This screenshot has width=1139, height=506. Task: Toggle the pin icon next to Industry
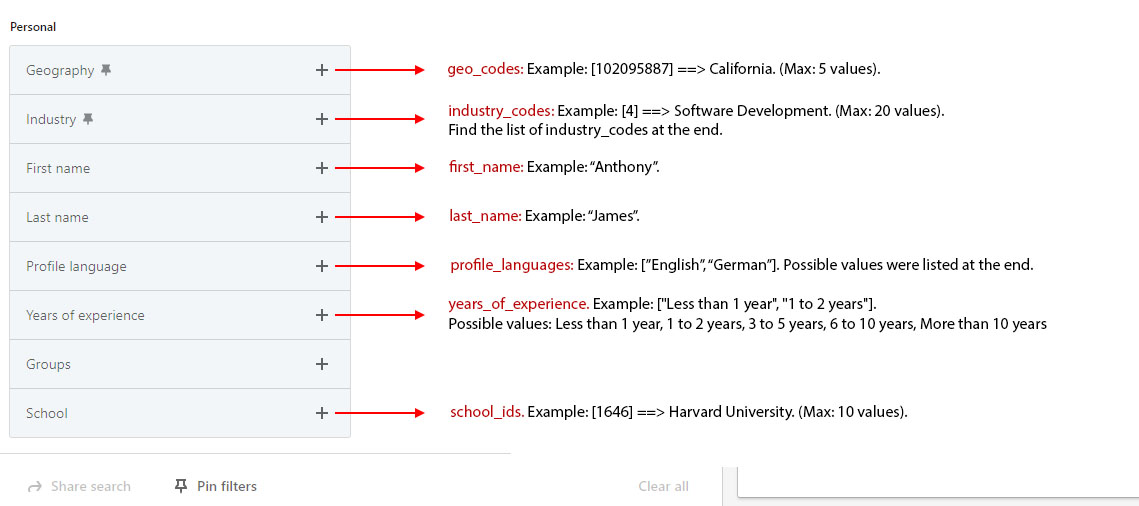coord(88,119)
